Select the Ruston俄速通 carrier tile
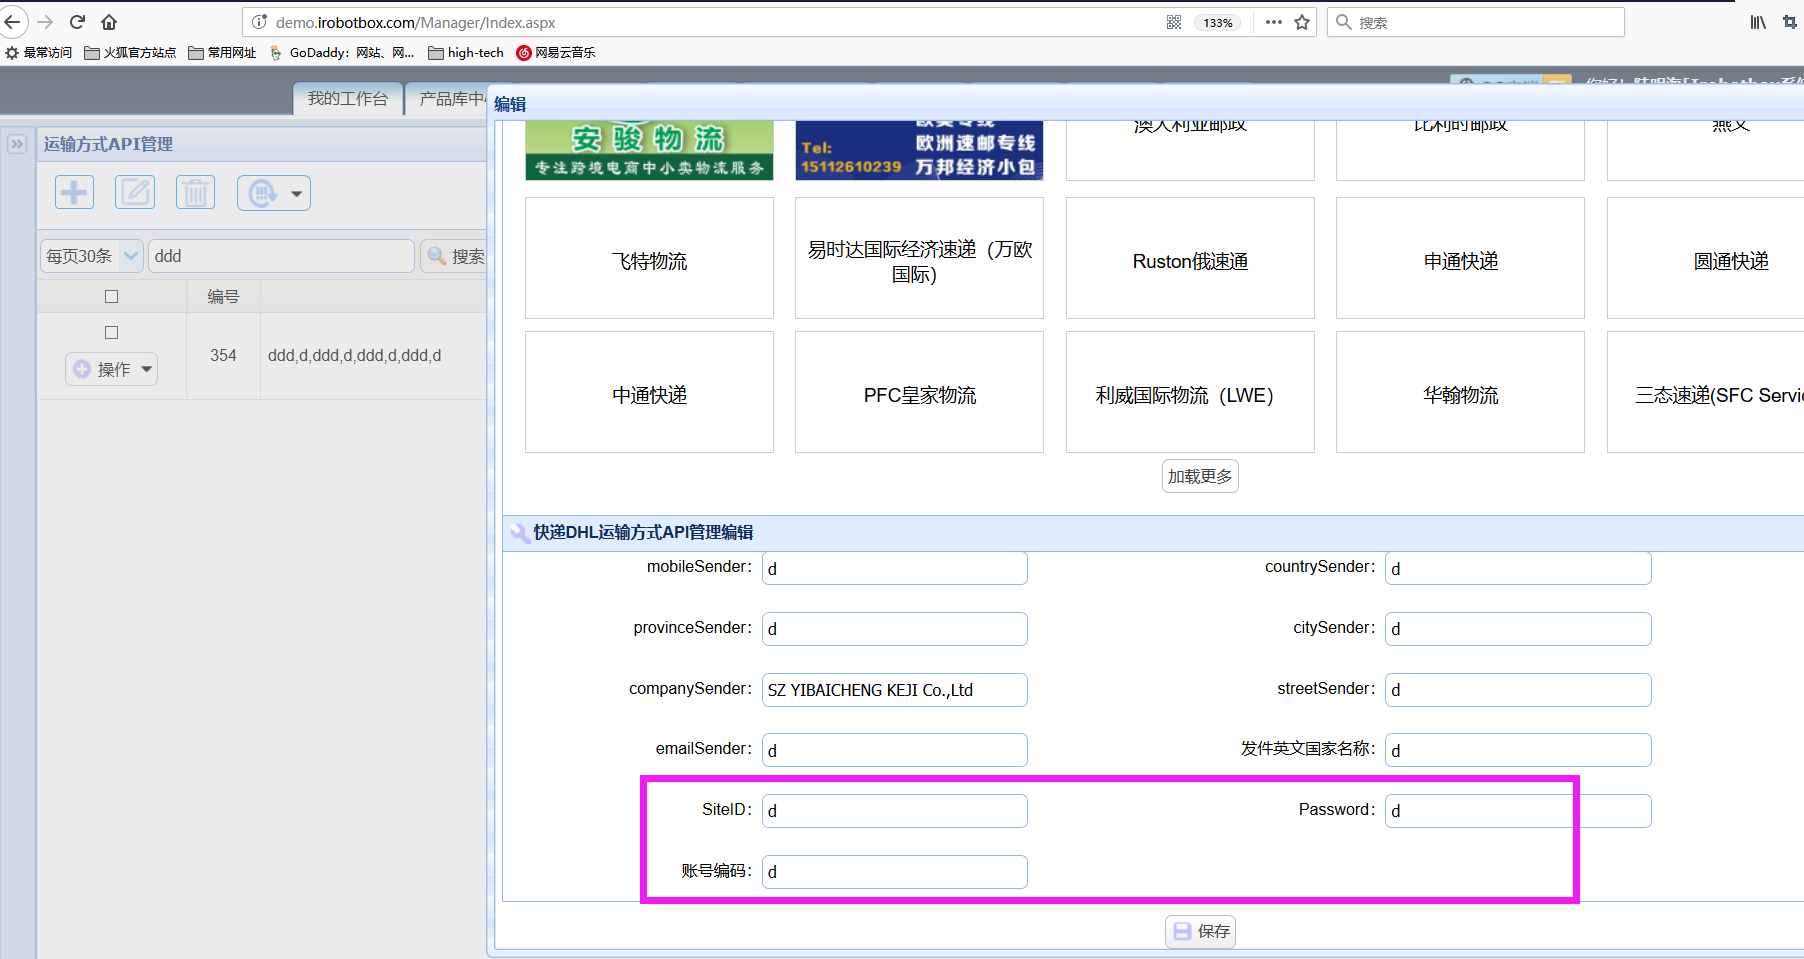Image resolution: width=1804 pixels, height=959 pixels. [1190, 258]
